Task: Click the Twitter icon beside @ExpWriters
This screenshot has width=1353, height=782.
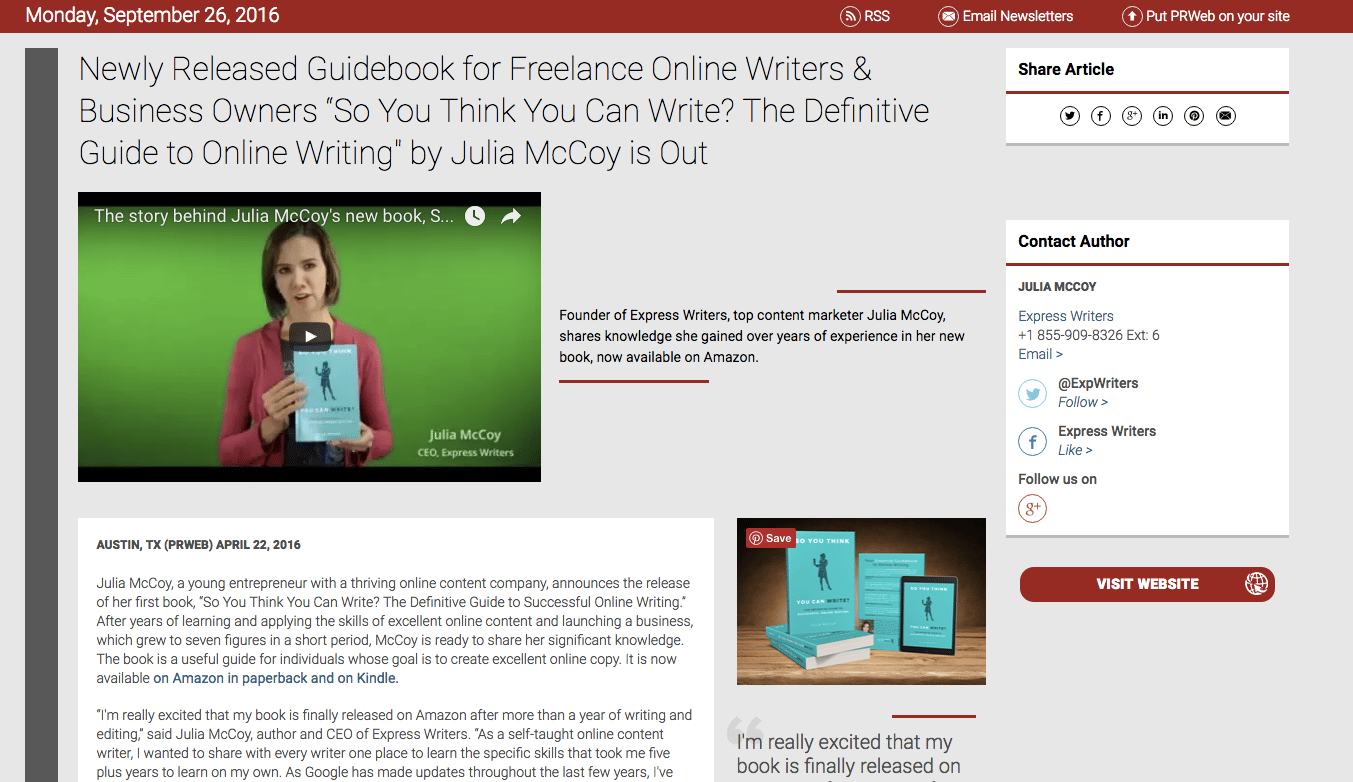Action: click(1032, 393)
